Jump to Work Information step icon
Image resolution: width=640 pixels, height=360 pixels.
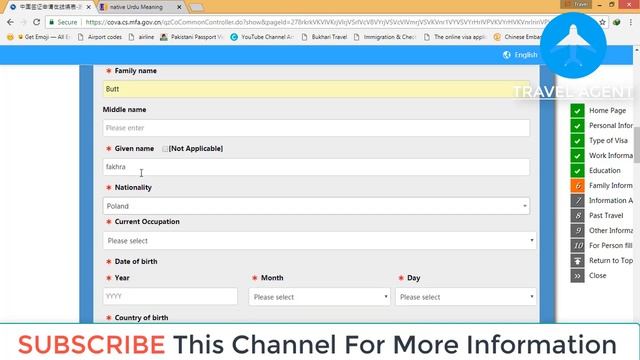click(577, 156)
